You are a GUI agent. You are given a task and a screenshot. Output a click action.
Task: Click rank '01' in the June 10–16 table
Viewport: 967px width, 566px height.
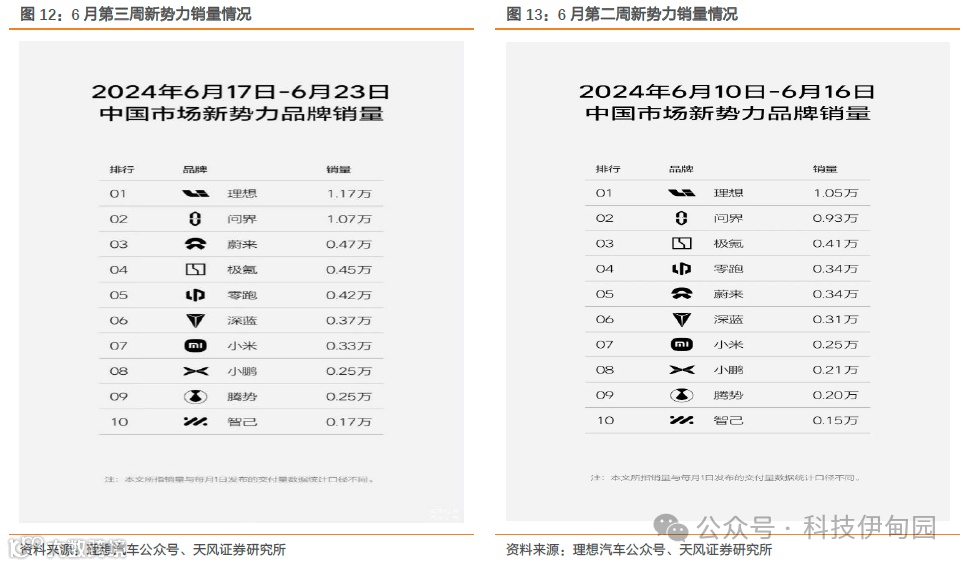pyautogui.click(x=604, y=193)
